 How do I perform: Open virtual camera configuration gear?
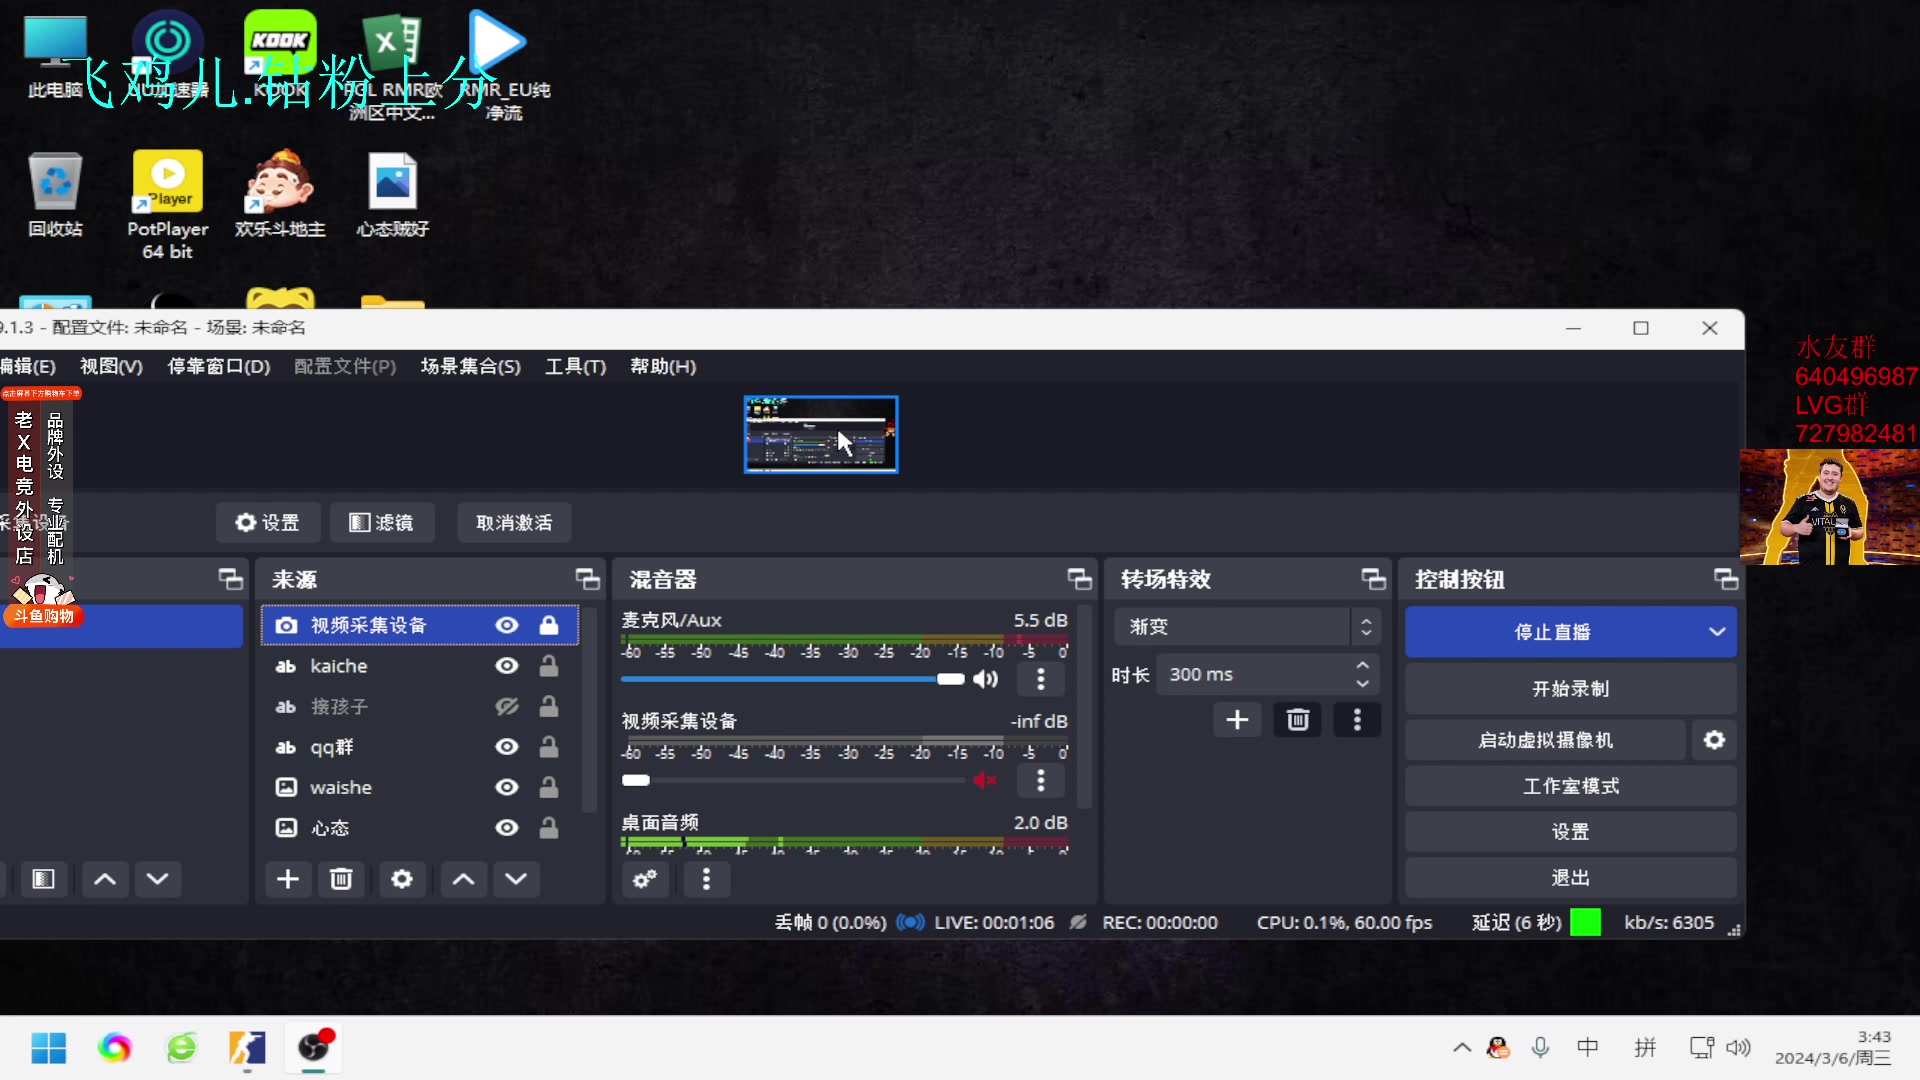(x=1714, y=739)
